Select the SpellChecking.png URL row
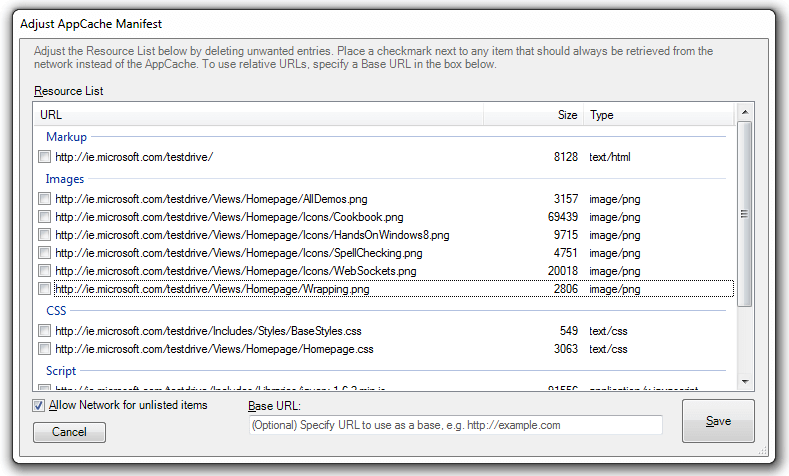Screen dimensions: 789x476 point(239,253)
